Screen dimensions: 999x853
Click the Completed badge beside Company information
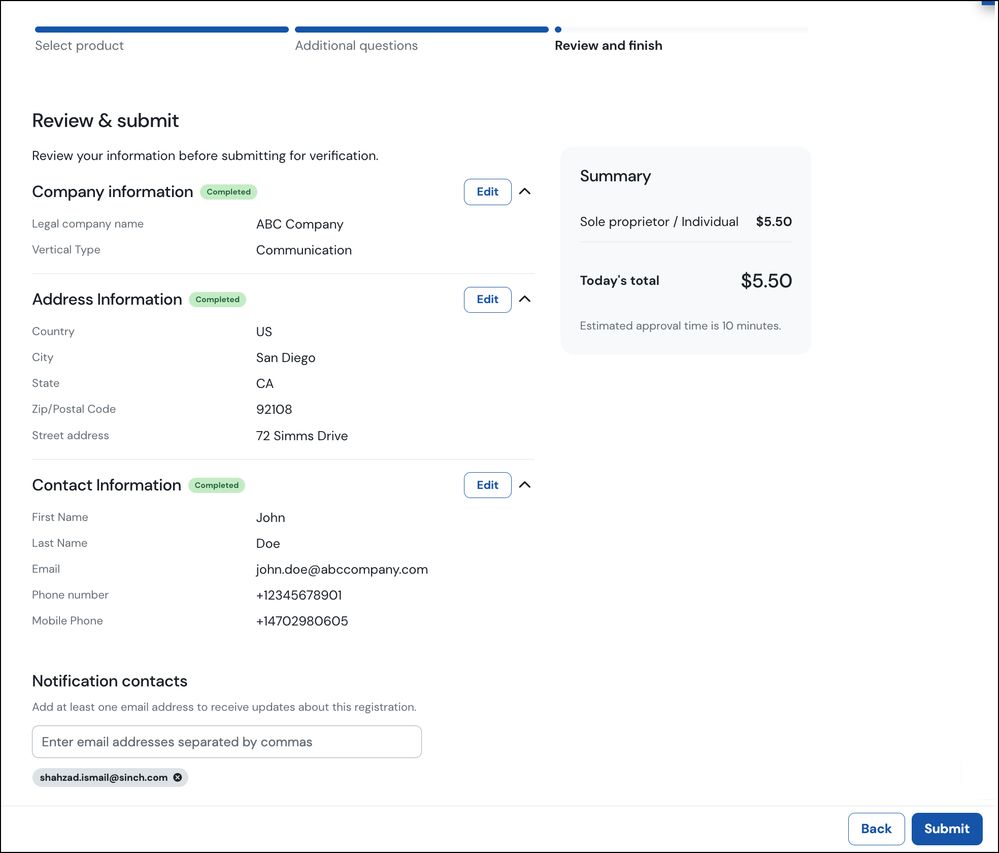[x=229, y=192]
